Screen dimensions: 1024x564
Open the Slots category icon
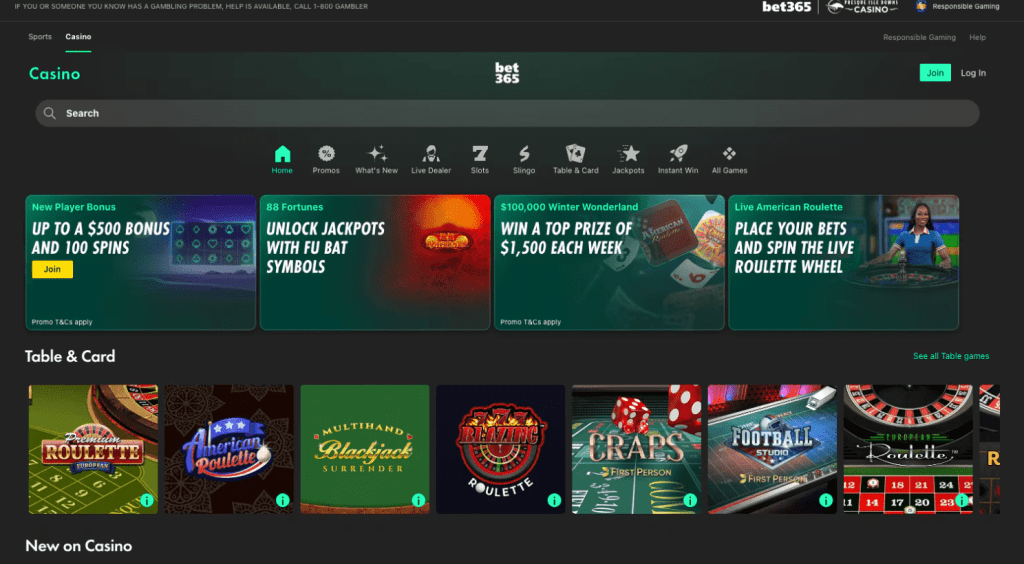click(x=480, y=154)
